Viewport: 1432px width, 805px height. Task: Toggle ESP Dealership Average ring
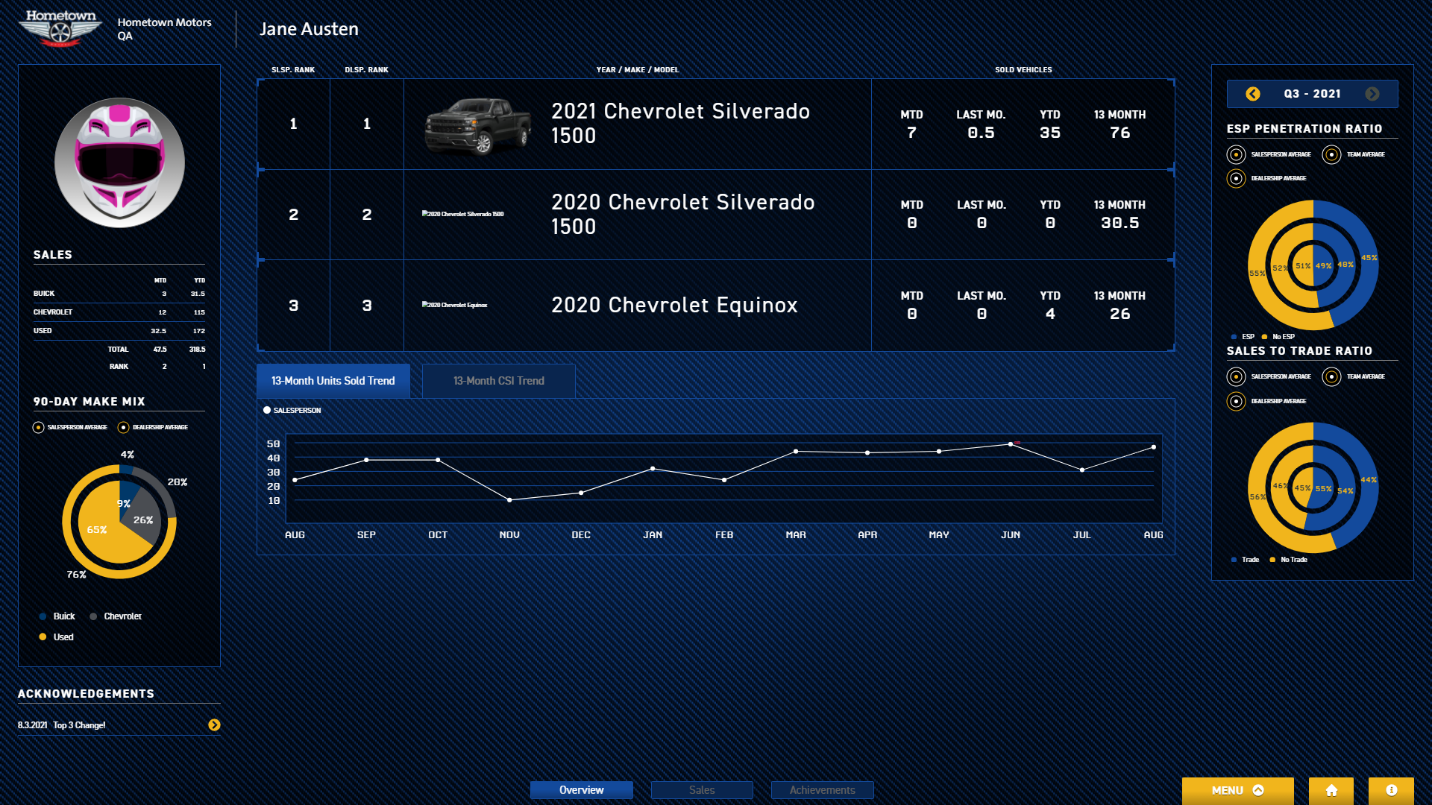1236,178
